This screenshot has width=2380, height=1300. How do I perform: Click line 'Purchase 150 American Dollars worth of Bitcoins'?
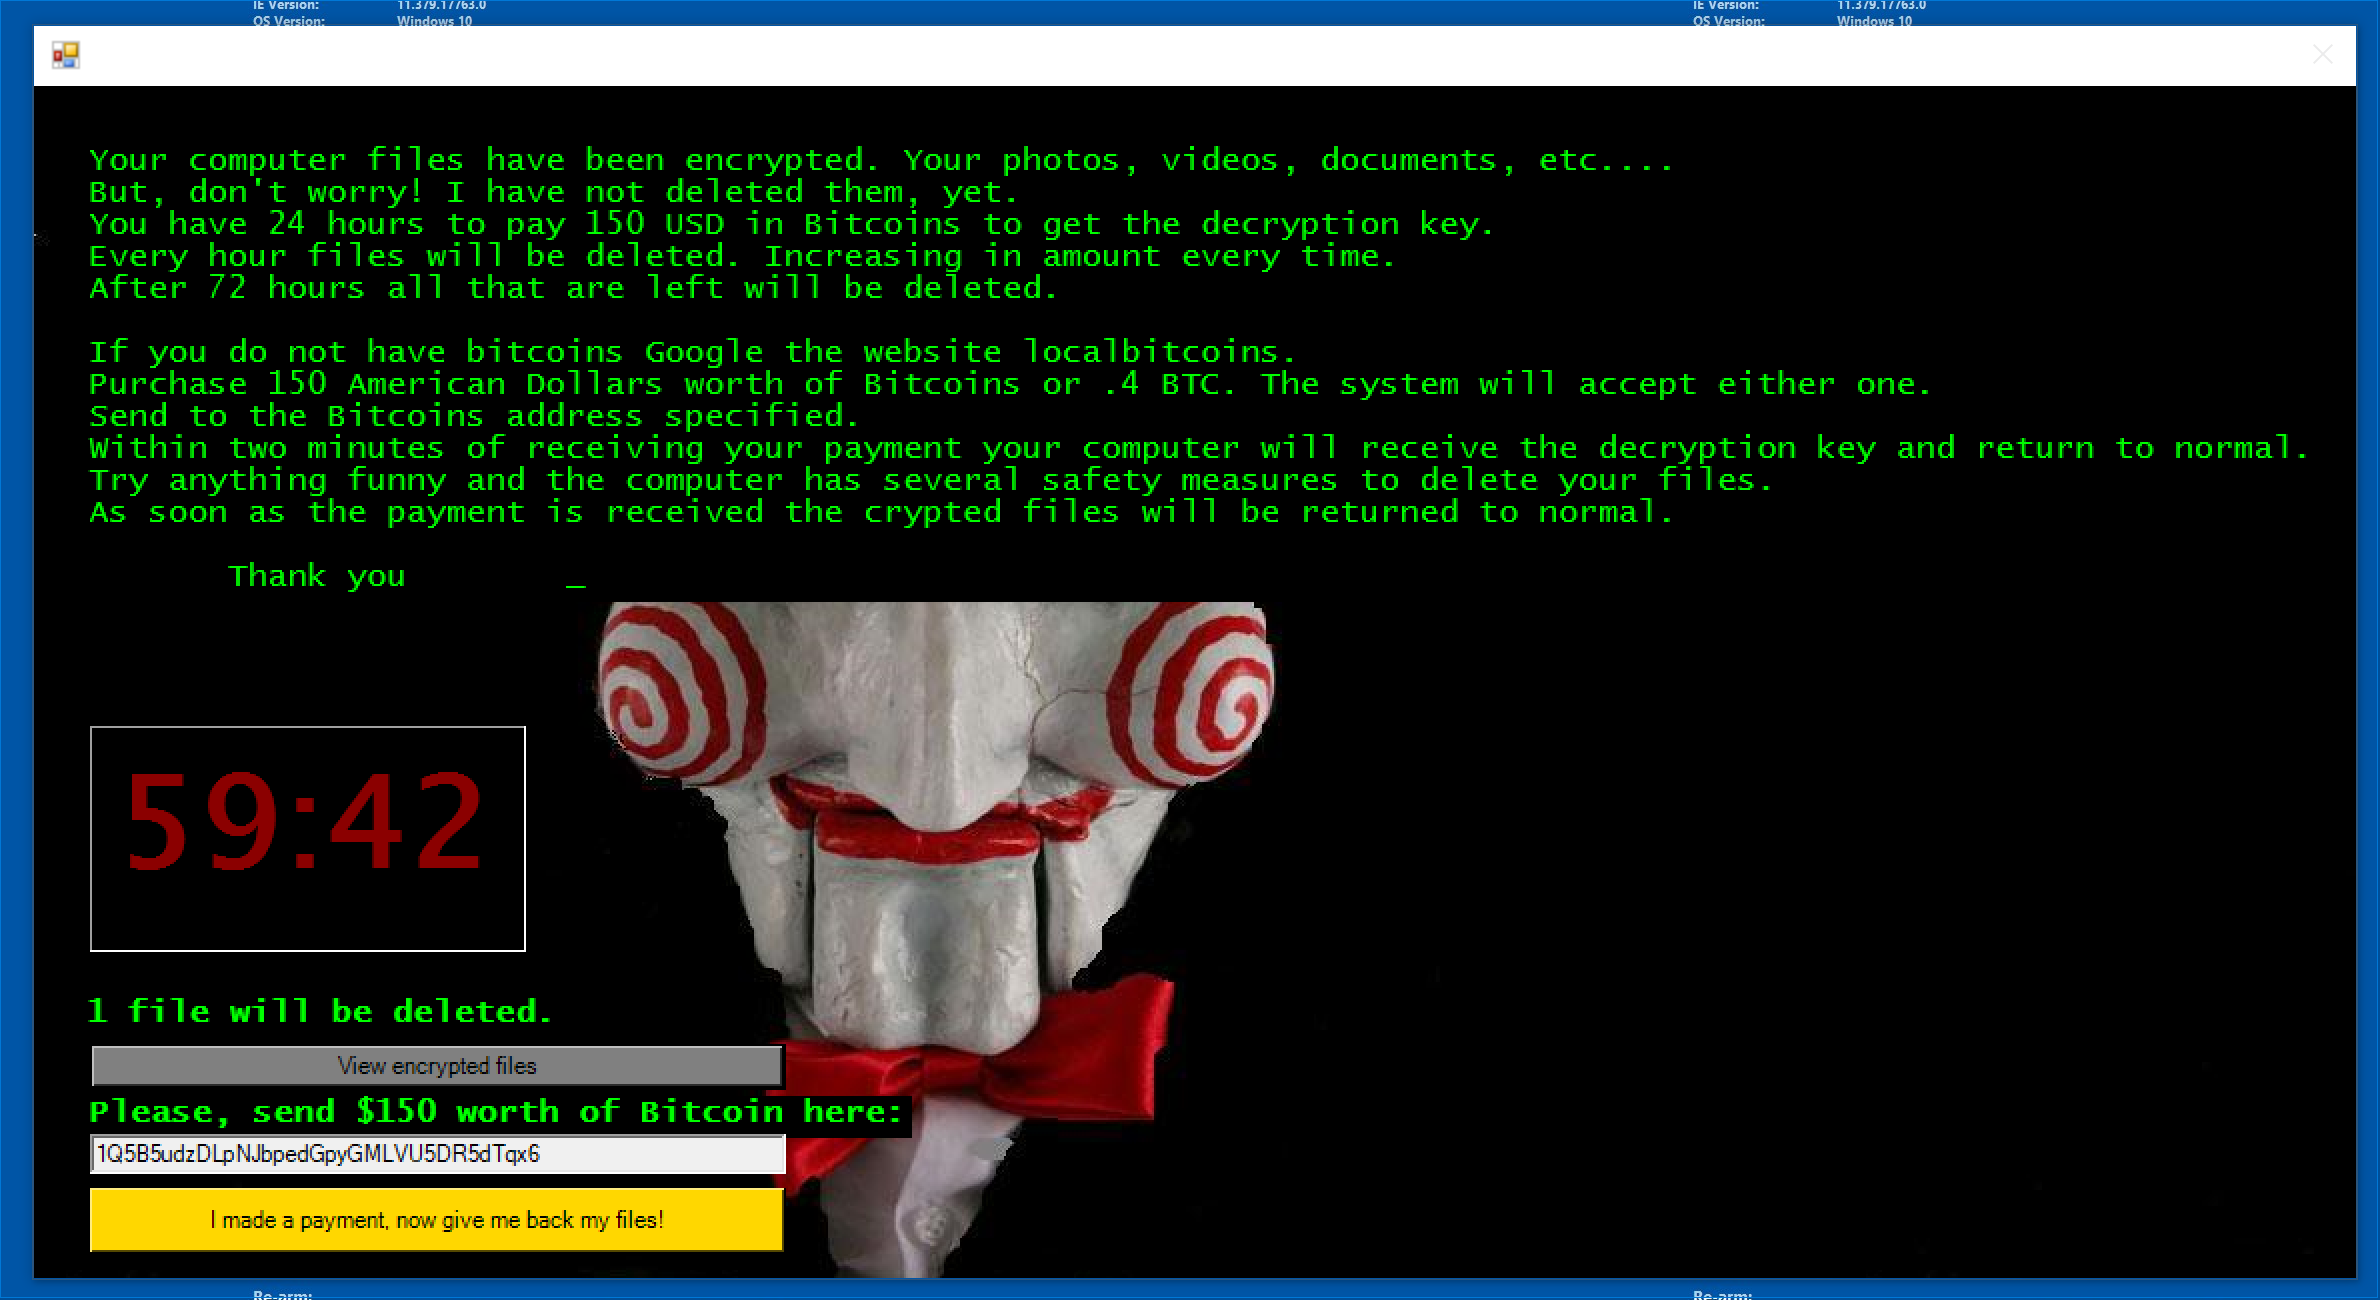(x=1010, y=384)
